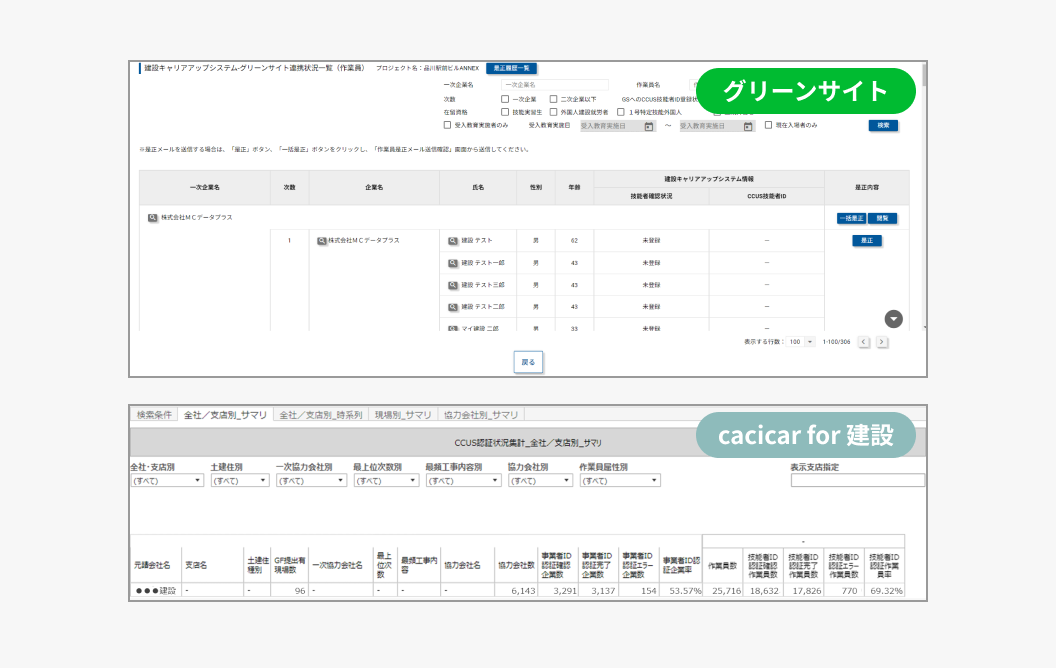Open the 一次協力会社別 filter dropdown

coord(311,481)
